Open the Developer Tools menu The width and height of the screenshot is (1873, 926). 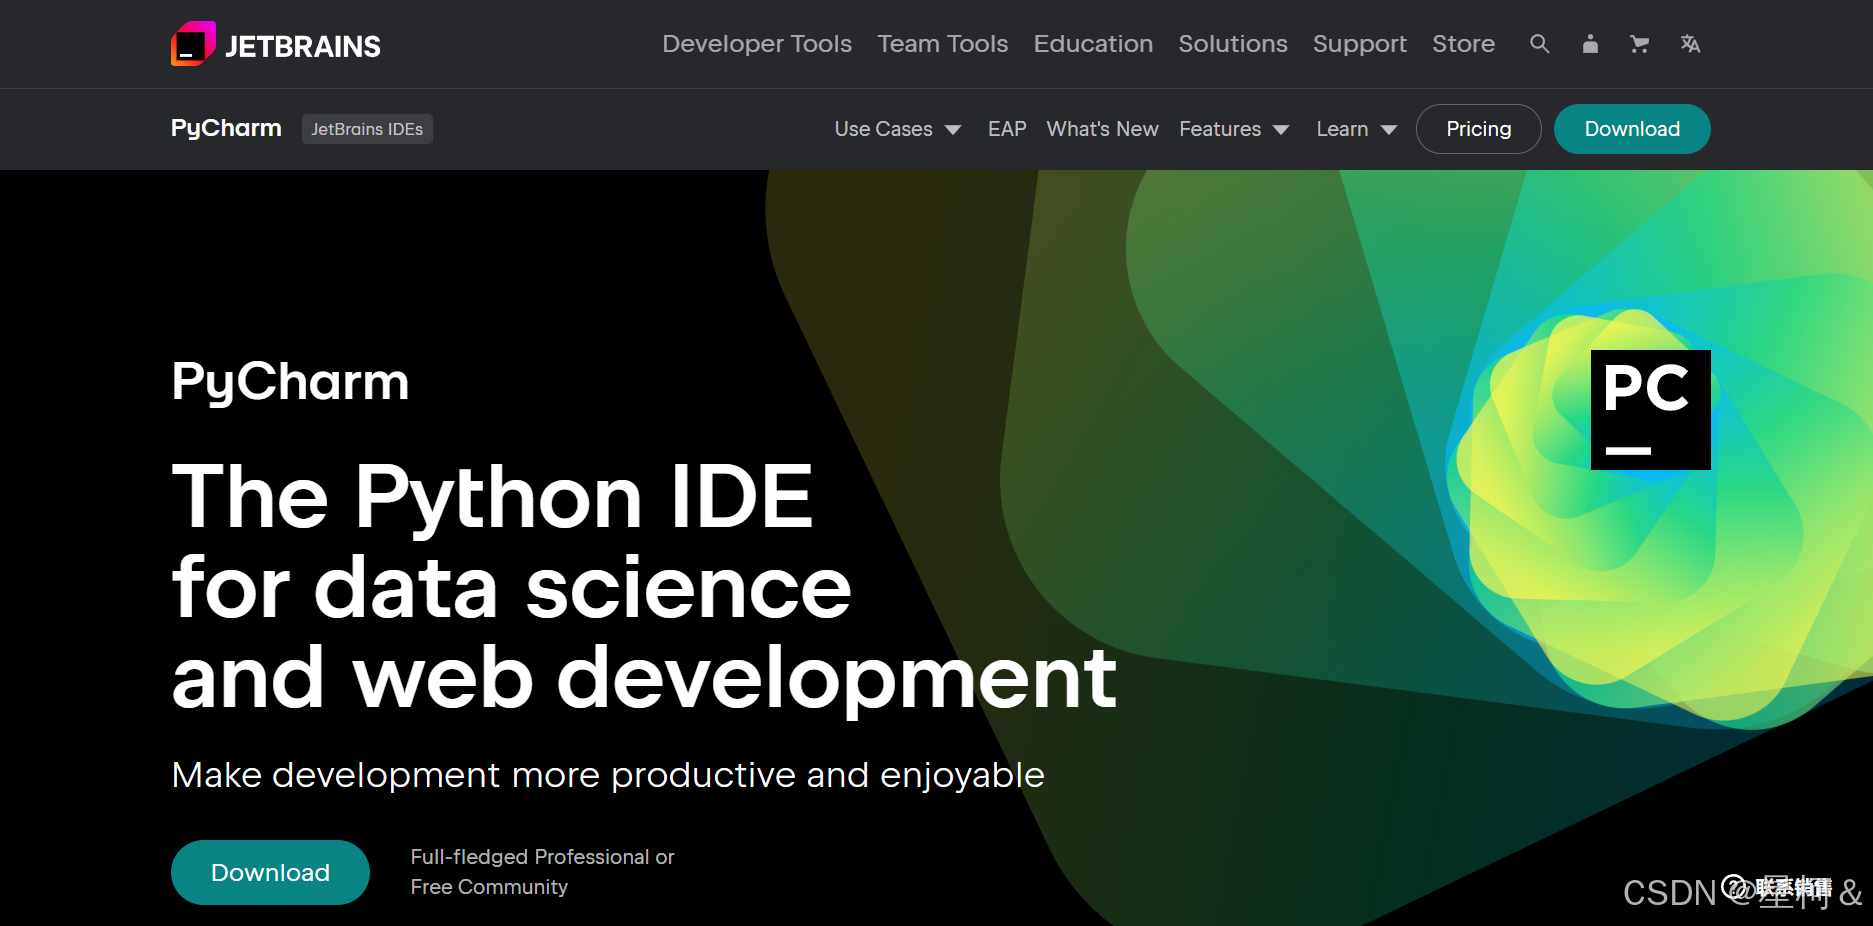[x=757, y=44]
